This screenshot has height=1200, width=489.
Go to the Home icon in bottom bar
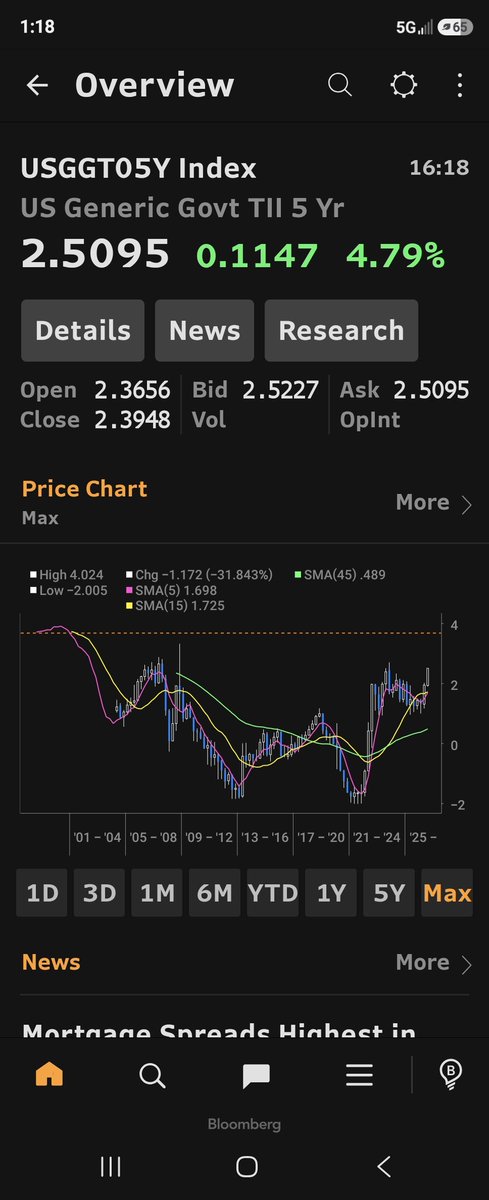pos(49,1075)
